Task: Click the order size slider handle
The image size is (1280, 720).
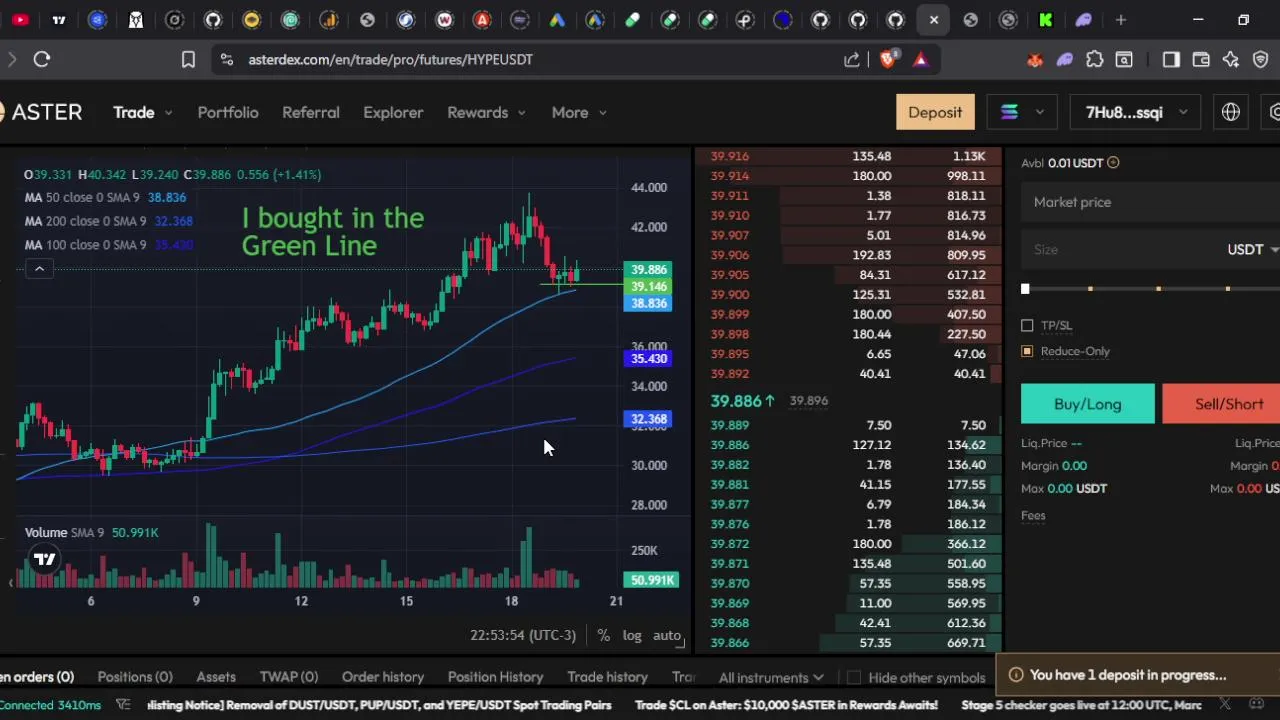Action: 1025,289
